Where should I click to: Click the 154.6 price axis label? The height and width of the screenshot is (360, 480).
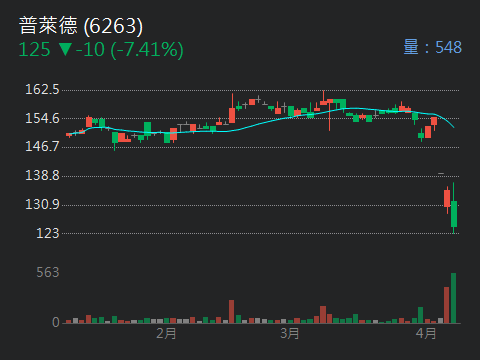(42, 118)
